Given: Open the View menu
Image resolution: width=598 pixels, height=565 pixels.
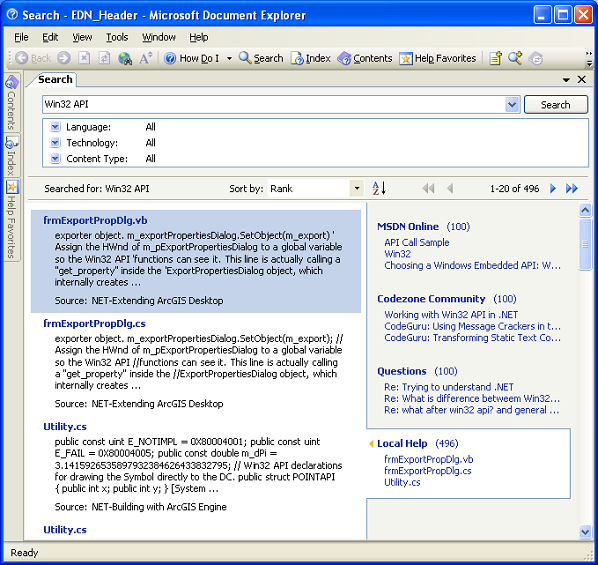Looking at the screenshot, I should tap(82, 37).
